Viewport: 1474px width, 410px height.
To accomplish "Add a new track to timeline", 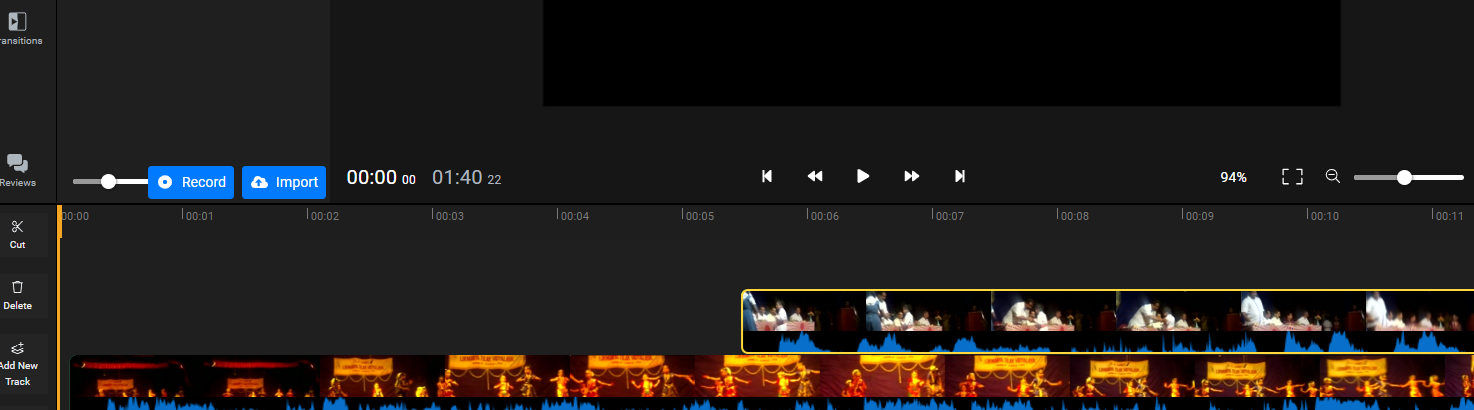I will coord(18,364).
